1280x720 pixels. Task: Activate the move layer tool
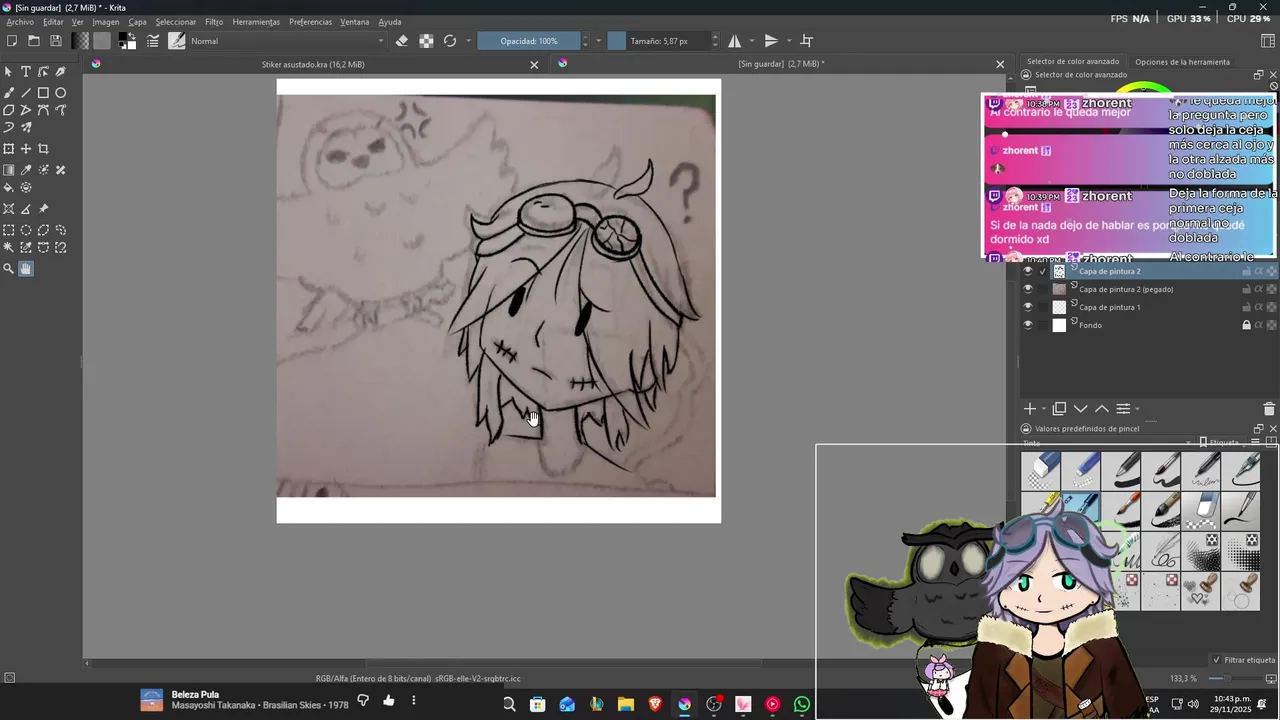tap(26, 149)
